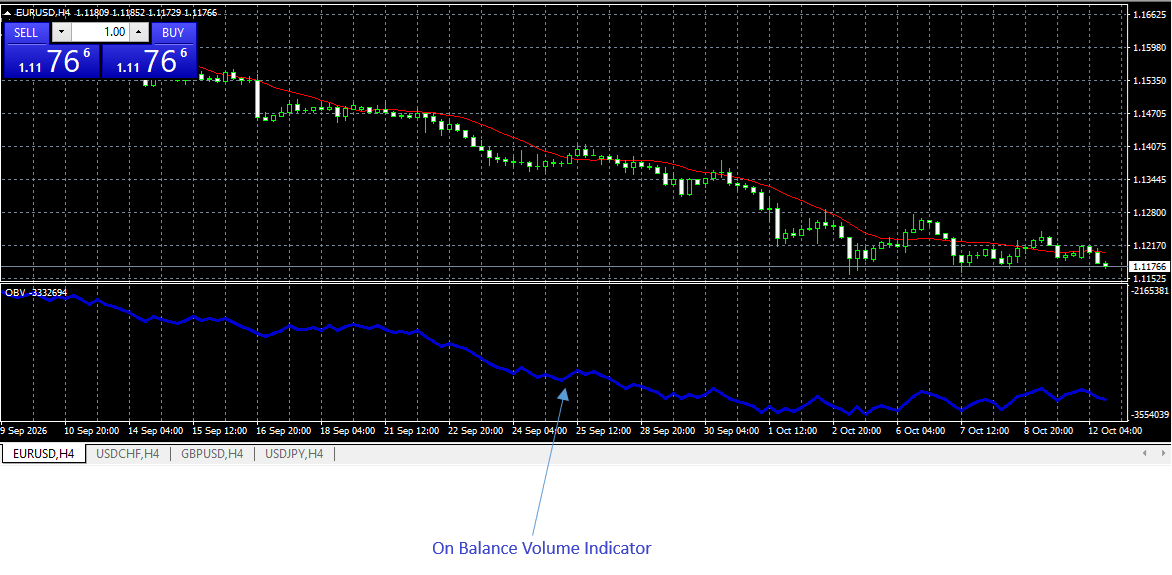
Task: Click the sell price tile below SELL
Action: pyautogui.click(x=52, y=61)
